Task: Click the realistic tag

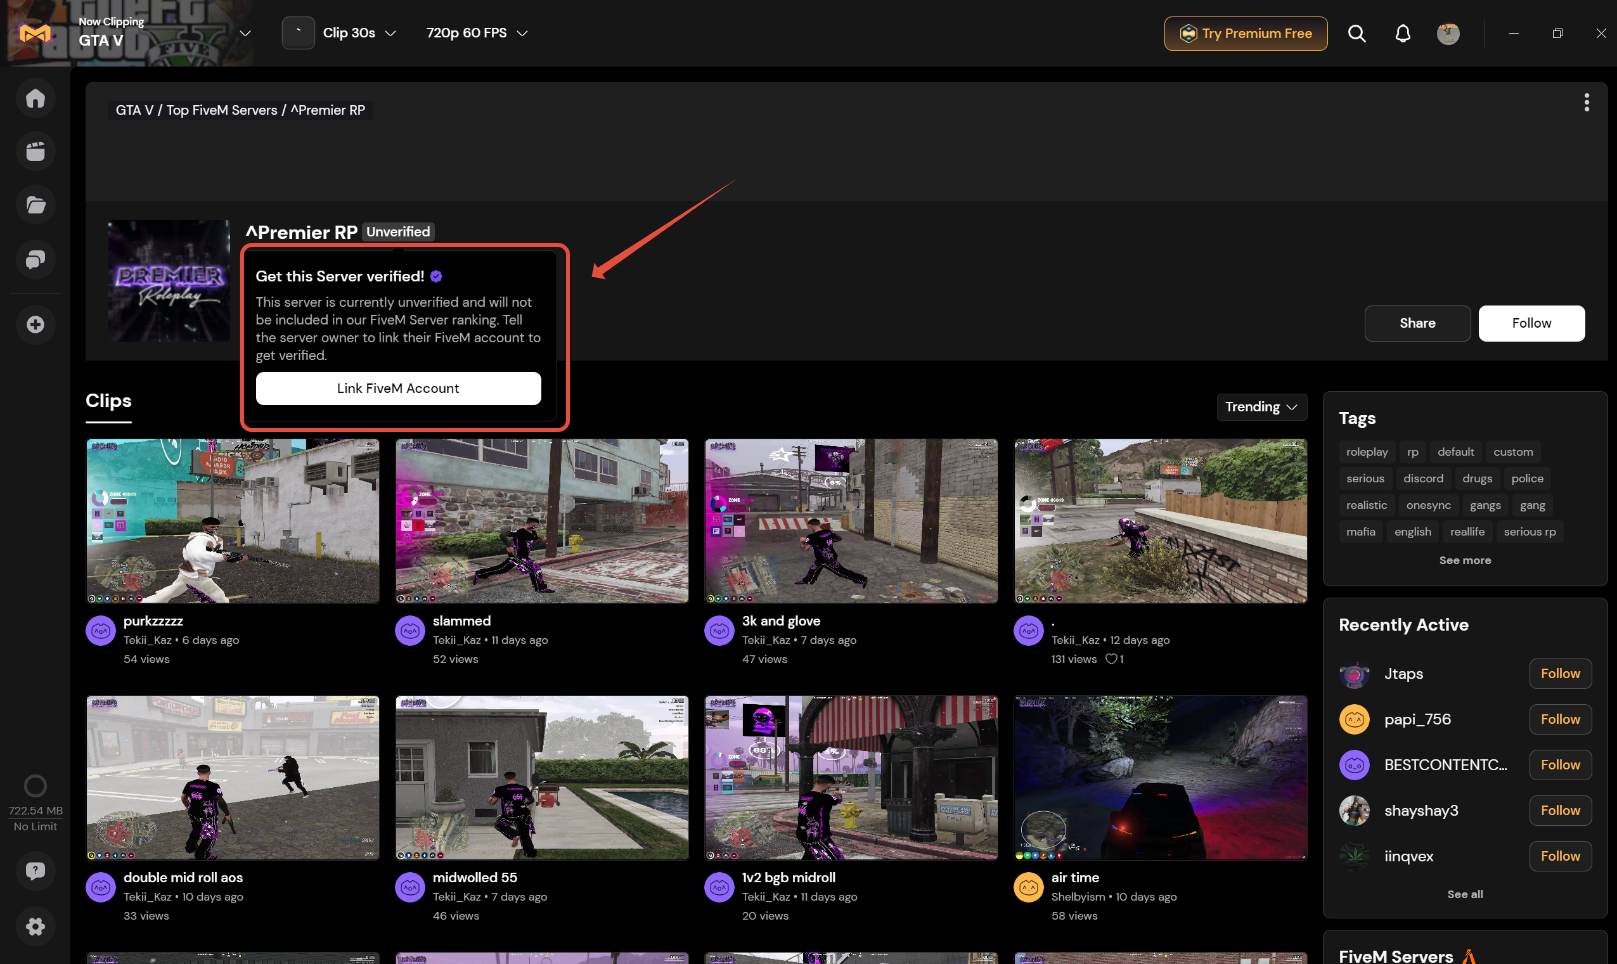Action: [1366, 505]
